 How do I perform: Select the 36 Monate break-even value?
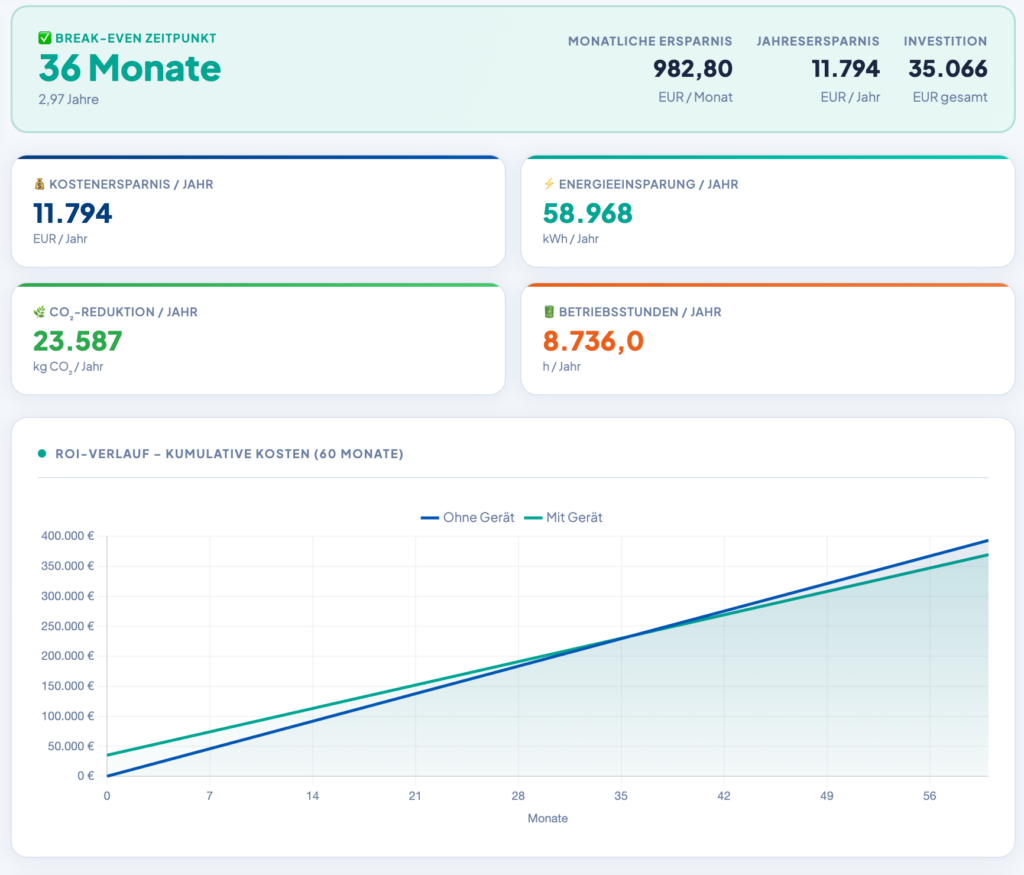(x=130, y=68)
